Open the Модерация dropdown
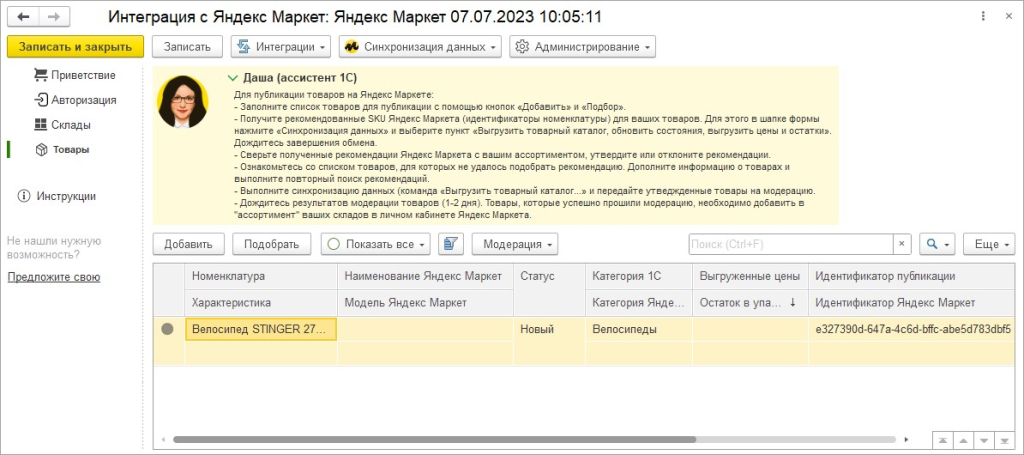 (x=515, y=244)
